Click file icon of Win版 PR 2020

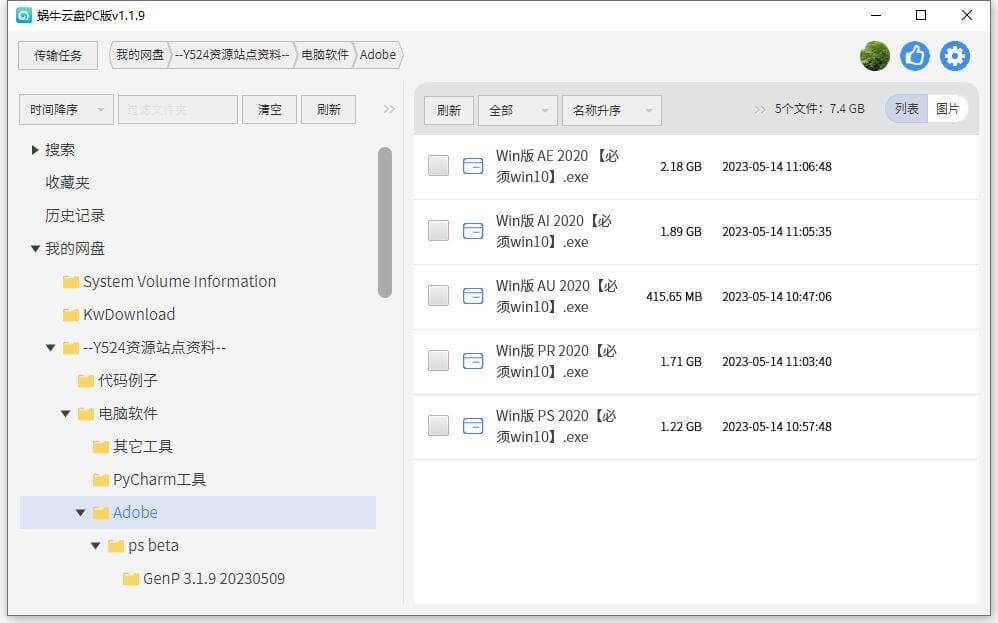point(473,361)
